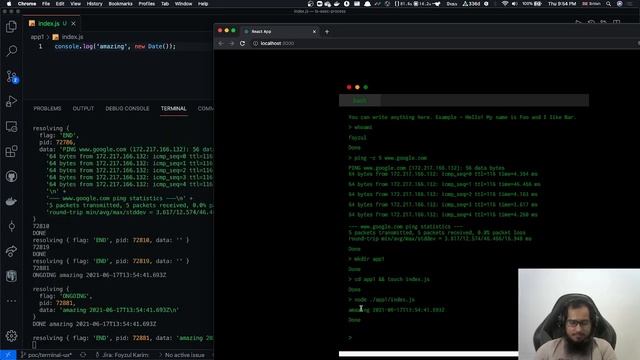This screenshot has width=640, height=360.
Task: Open the Explorer view in VS Code
Action: tap(11, 27)
